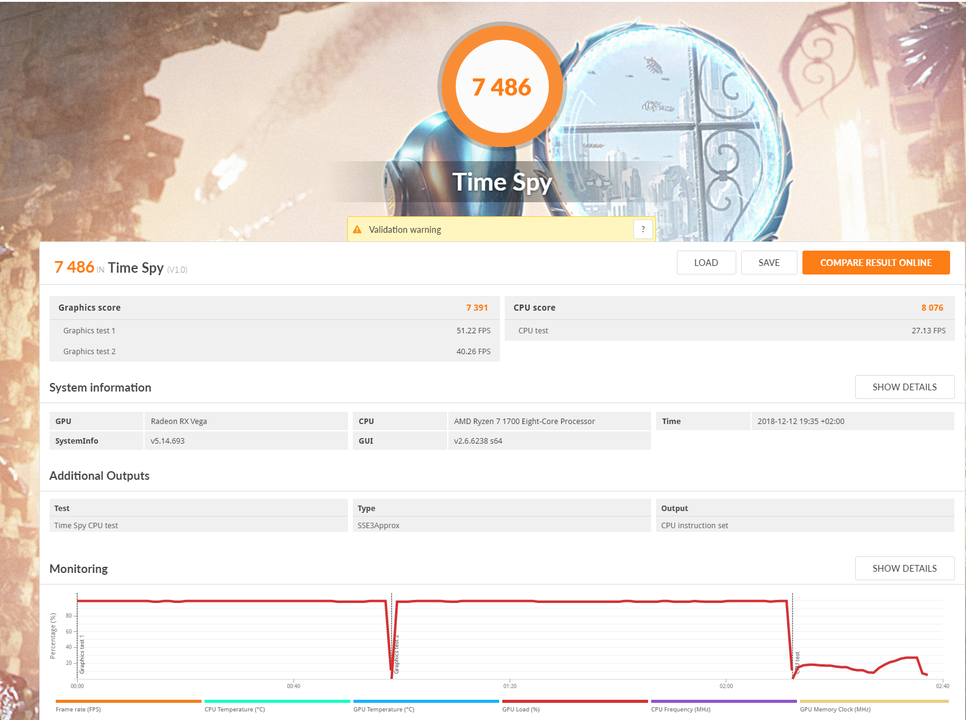Show details for System information
The height and width of the screenshot is (720, 966).
click(904, 387)
